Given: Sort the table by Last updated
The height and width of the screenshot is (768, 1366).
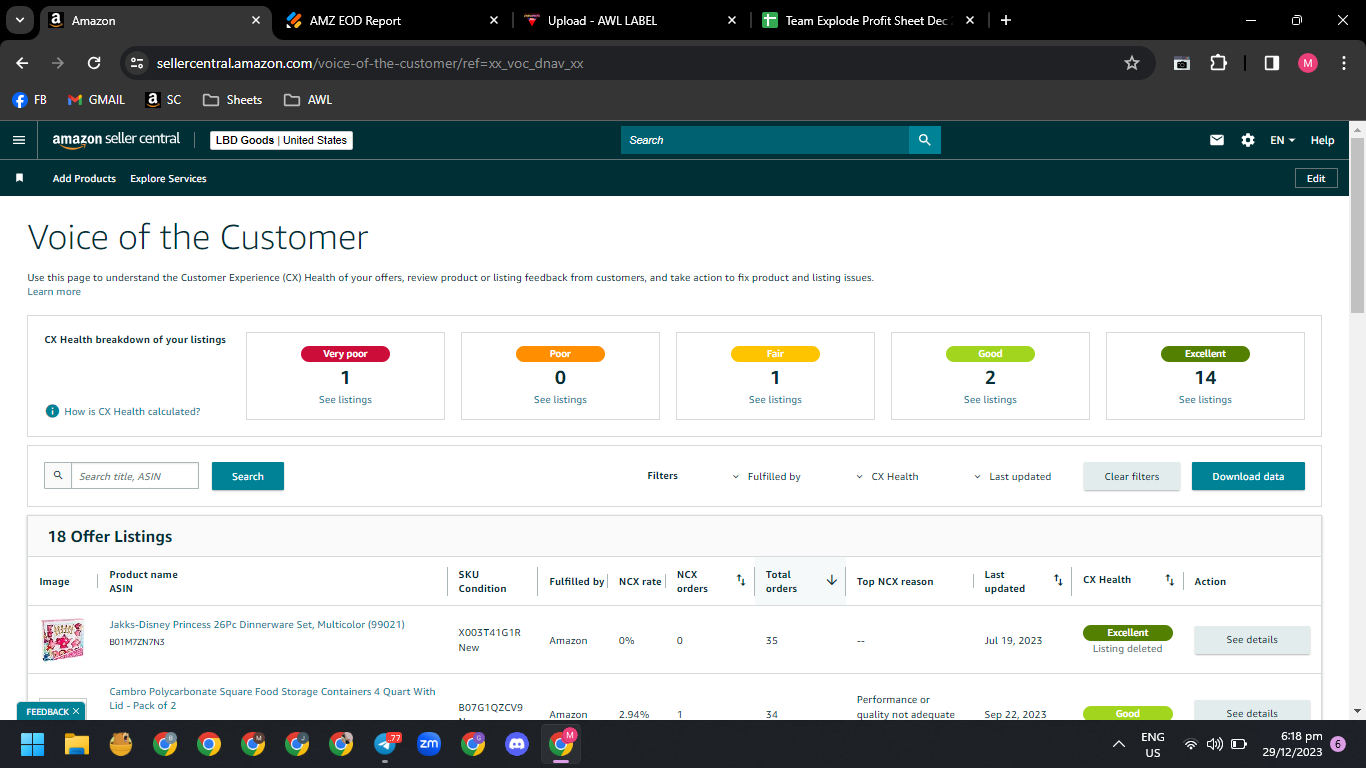Looking at the screenshot, I should pyautogui.click(x=1058, y=580).
